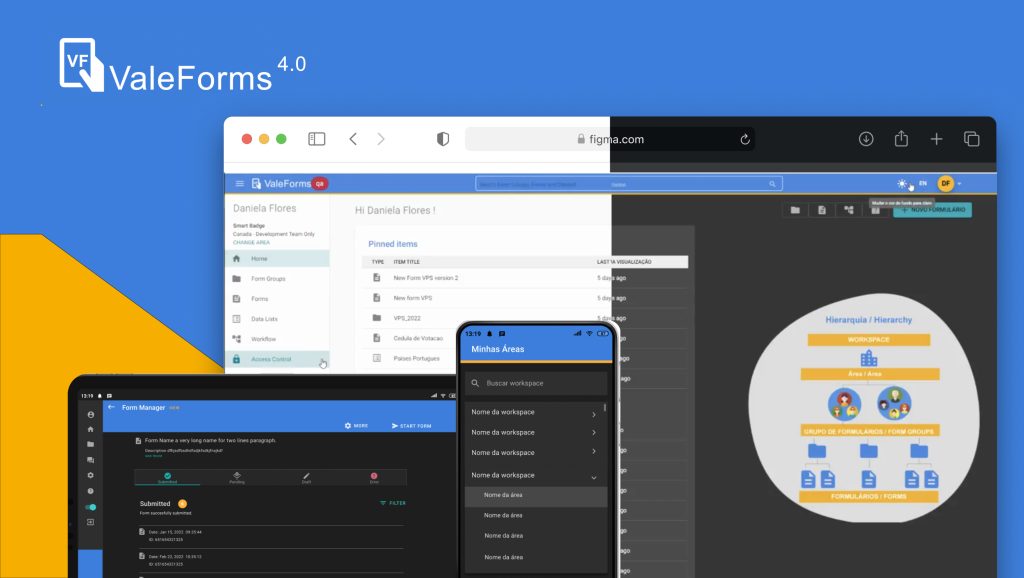Switch to the Draft tab
The height and width of the screenshot is (578, 1024).
[306, 477]
